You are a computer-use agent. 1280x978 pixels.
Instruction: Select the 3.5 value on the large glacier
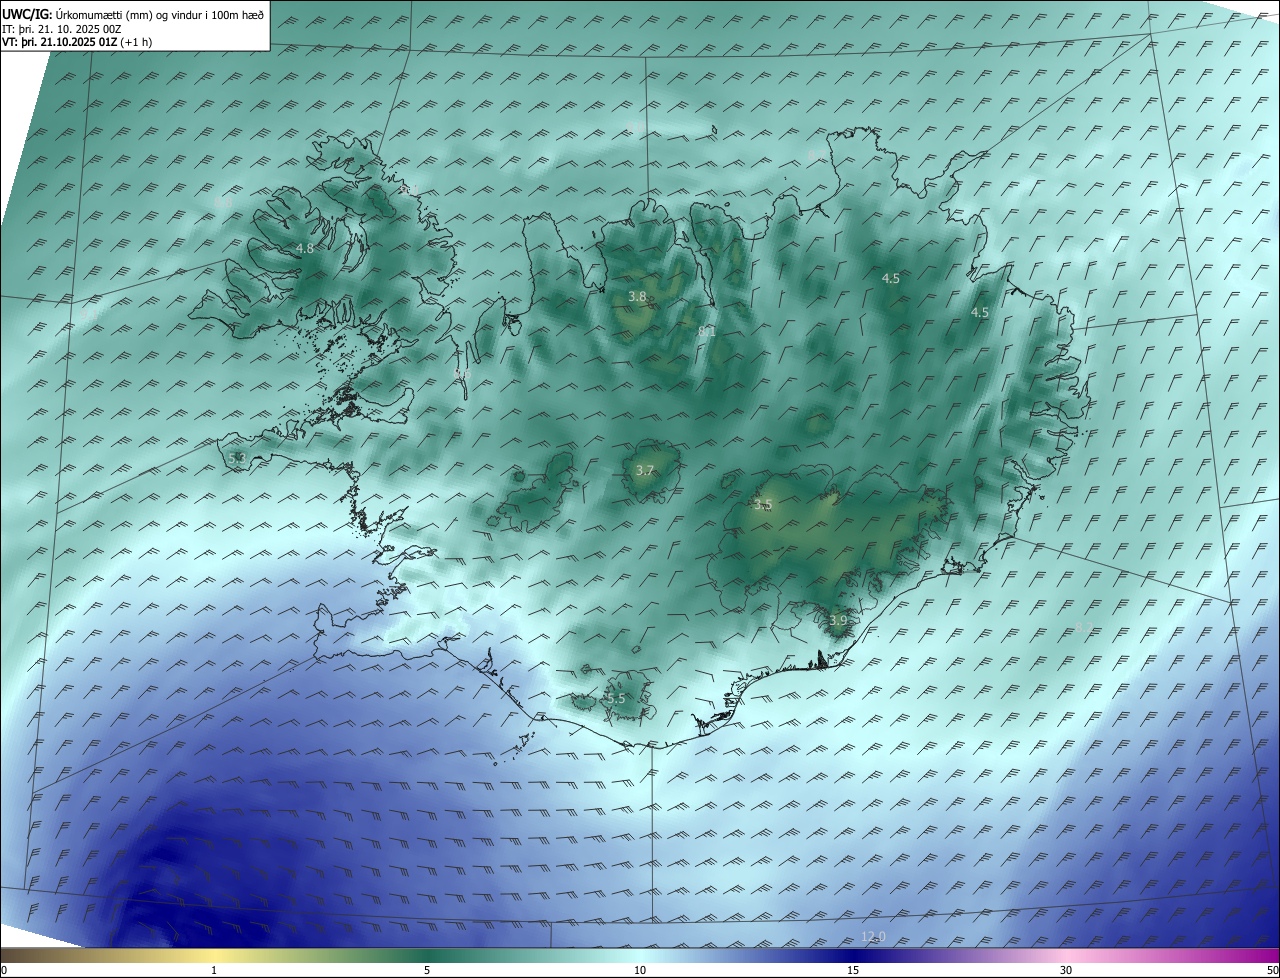[x=763, y=505]
